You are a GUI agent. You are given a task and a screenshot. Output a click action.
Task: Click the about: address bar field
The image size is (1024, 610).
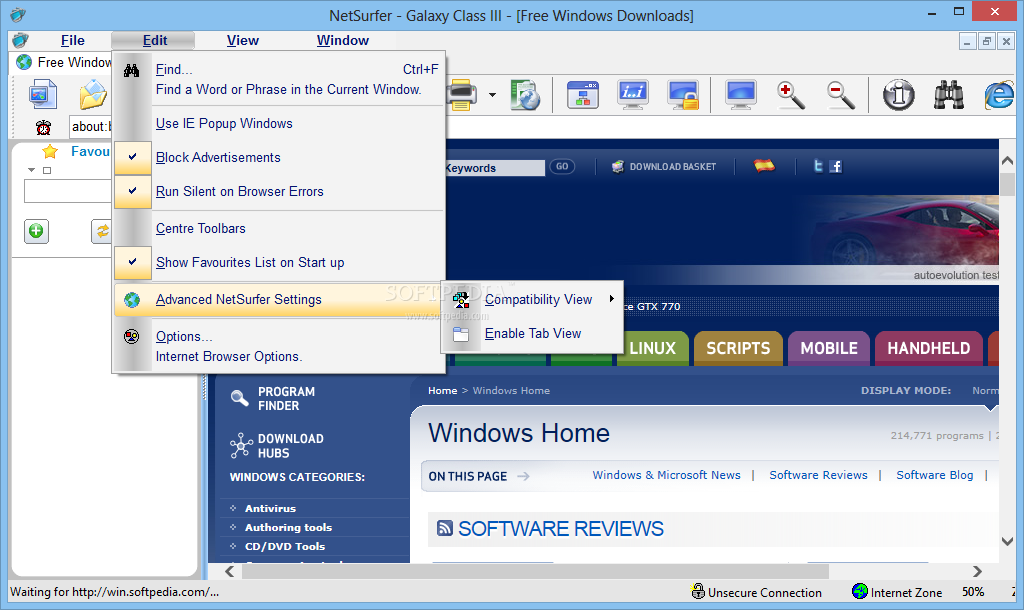coord(91,127)
